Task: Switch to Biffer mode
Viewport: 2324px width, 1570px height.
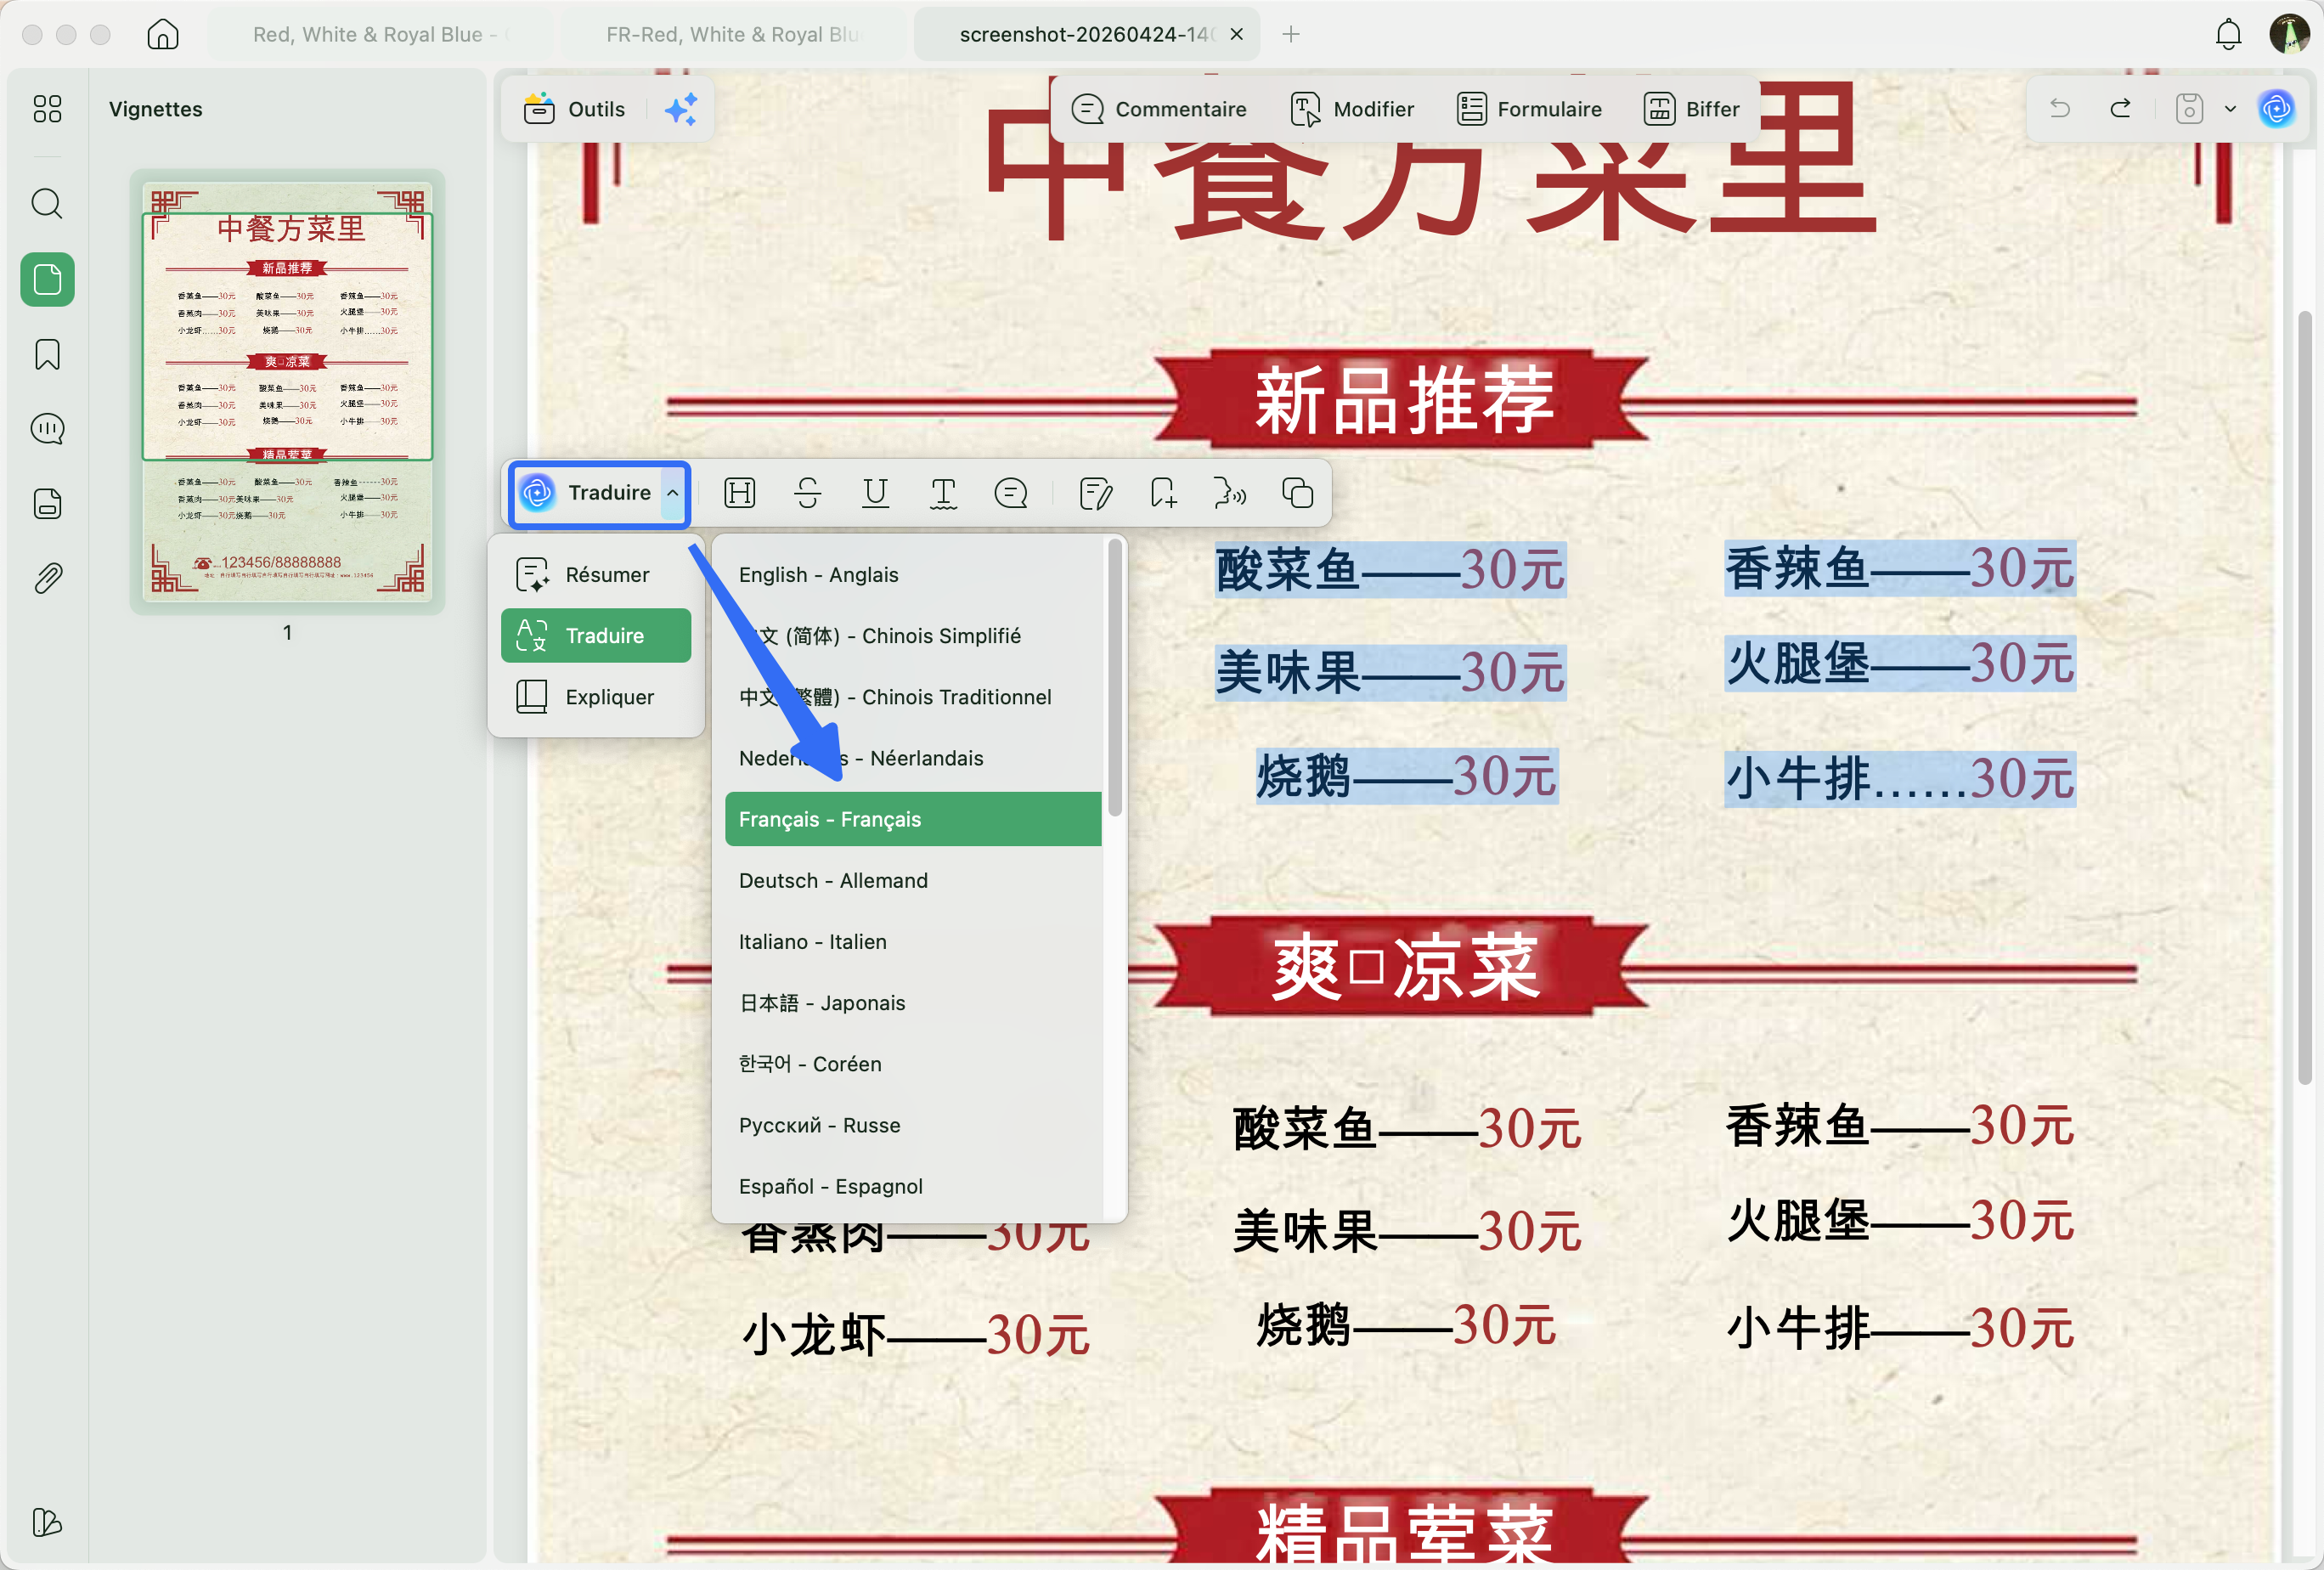Action: coord(1692,108)
